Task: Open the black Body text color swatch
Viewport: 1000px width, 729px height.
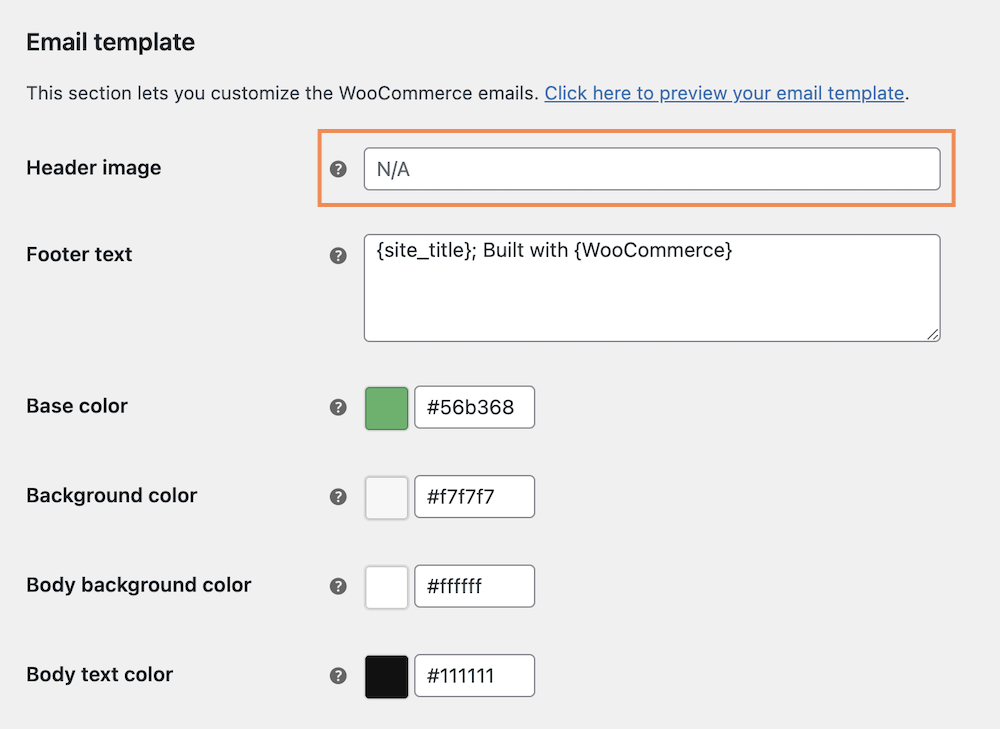Action: coord(385,676)
